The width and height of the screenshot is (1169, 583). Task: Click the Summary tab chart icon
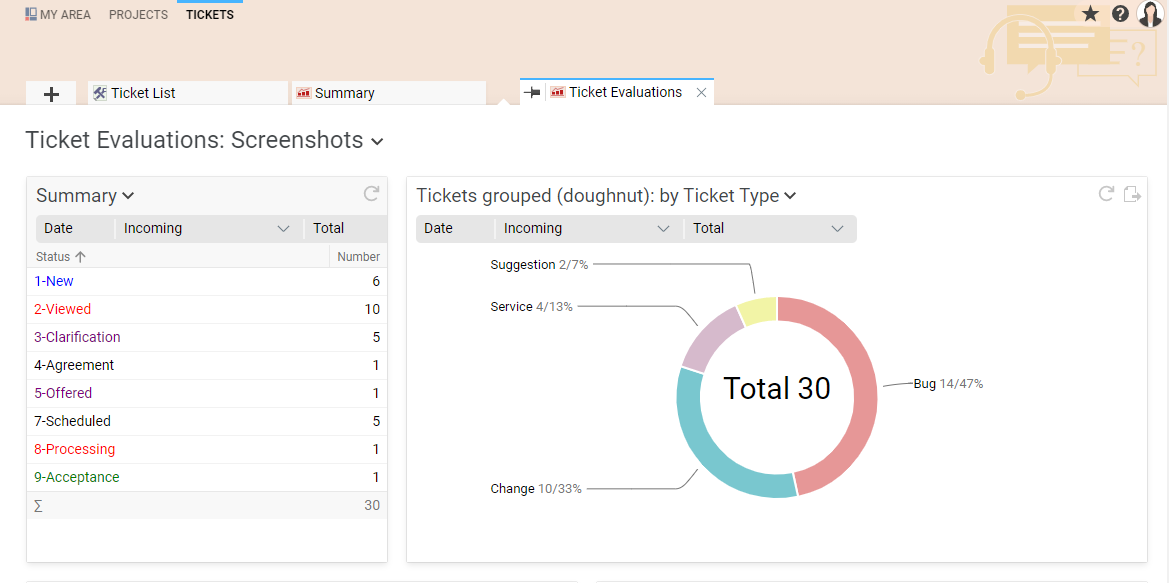click(303, 93)
